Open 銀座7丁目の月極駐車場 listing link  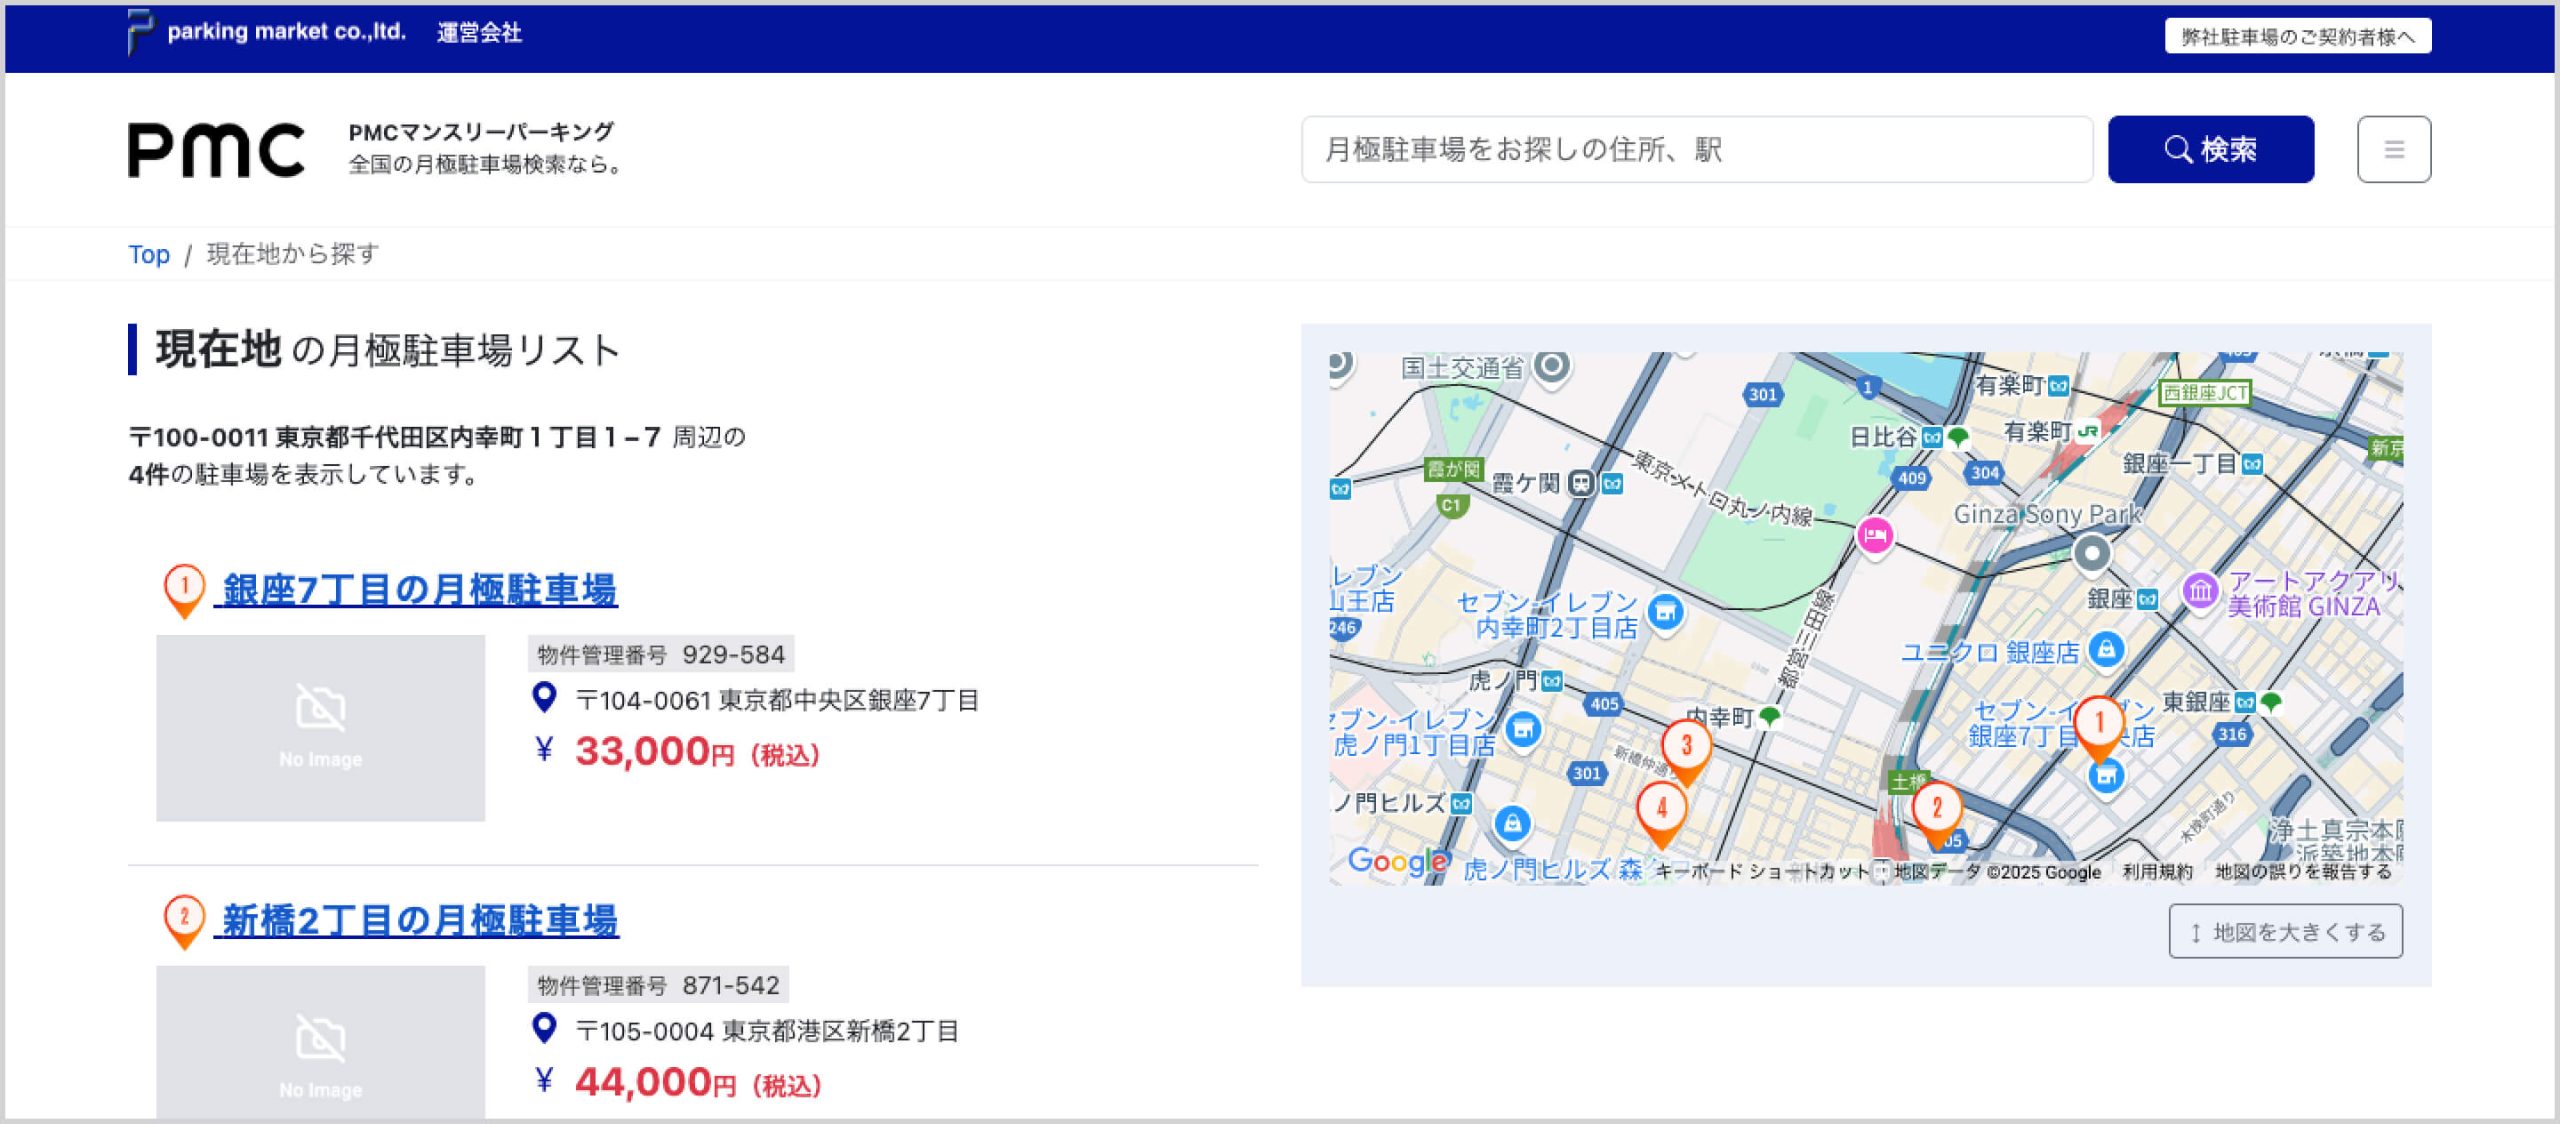[x=419, y=590]
